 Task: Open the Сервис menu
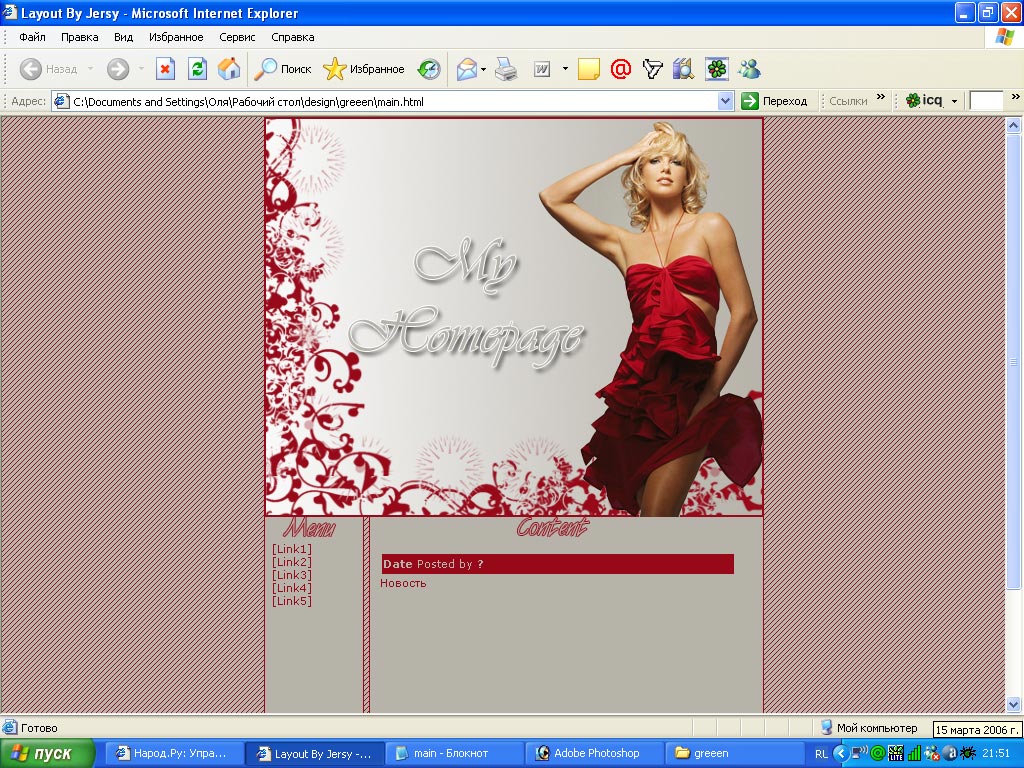pyautogui.click(x=237, y=37)
